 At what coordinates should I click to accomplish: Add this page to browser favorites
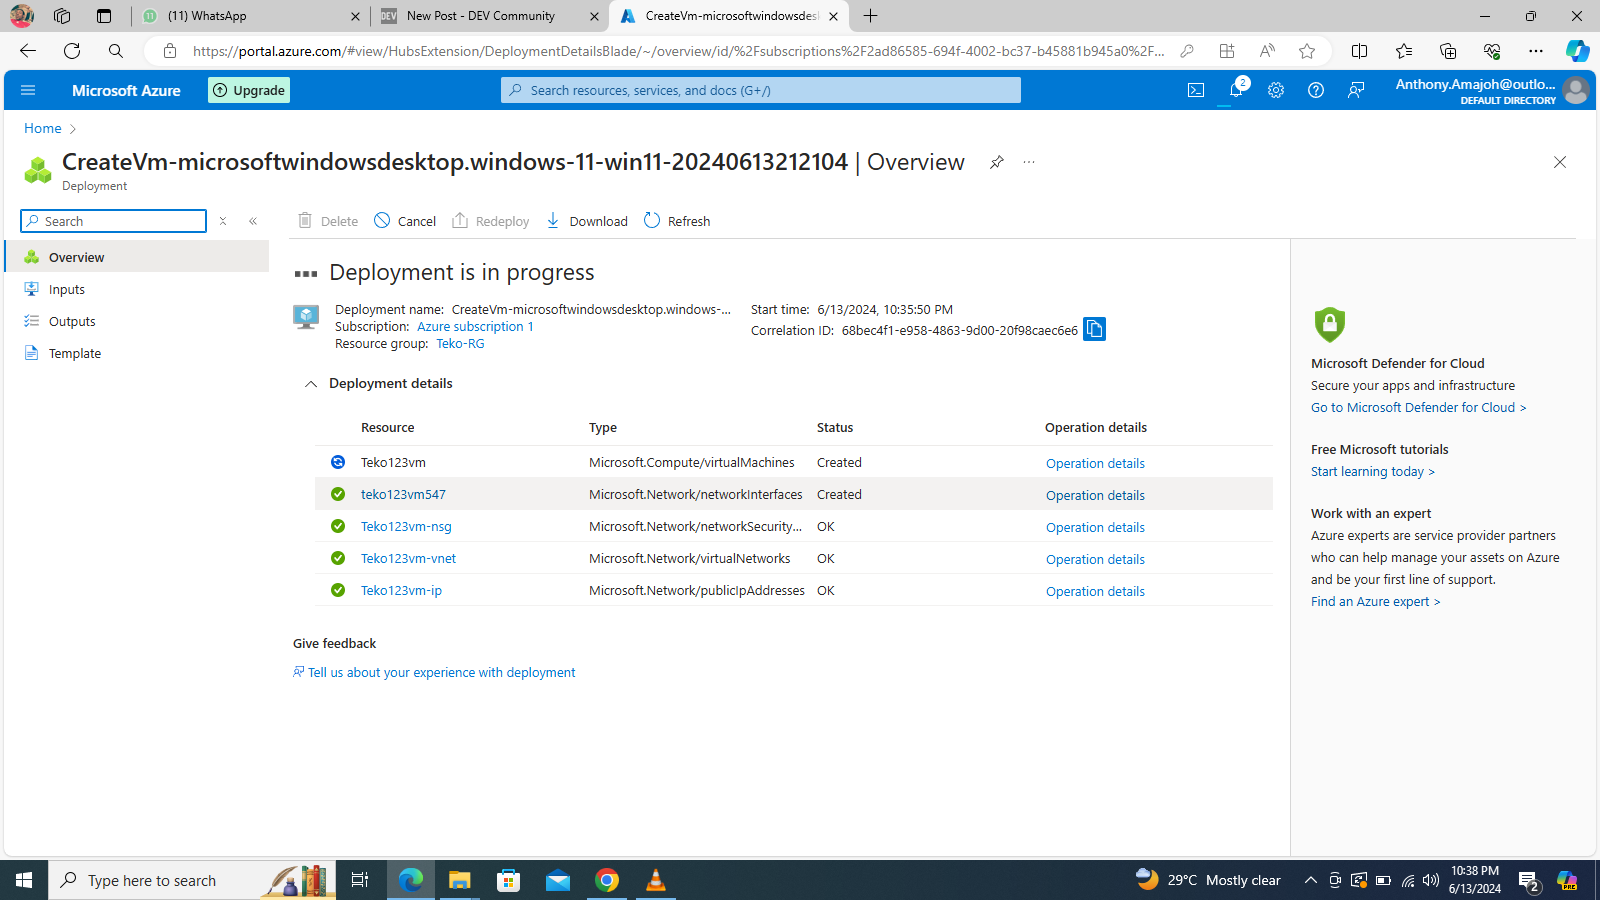click(x=1307, y=51)
